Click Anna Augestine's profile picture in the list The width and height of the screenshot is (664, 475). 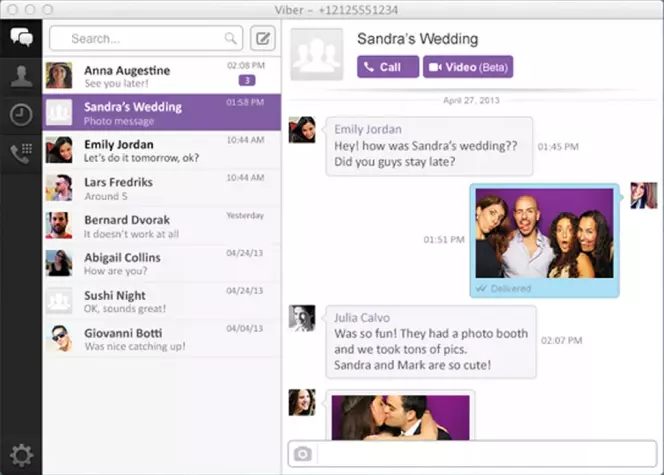click(x=59, y=75)
